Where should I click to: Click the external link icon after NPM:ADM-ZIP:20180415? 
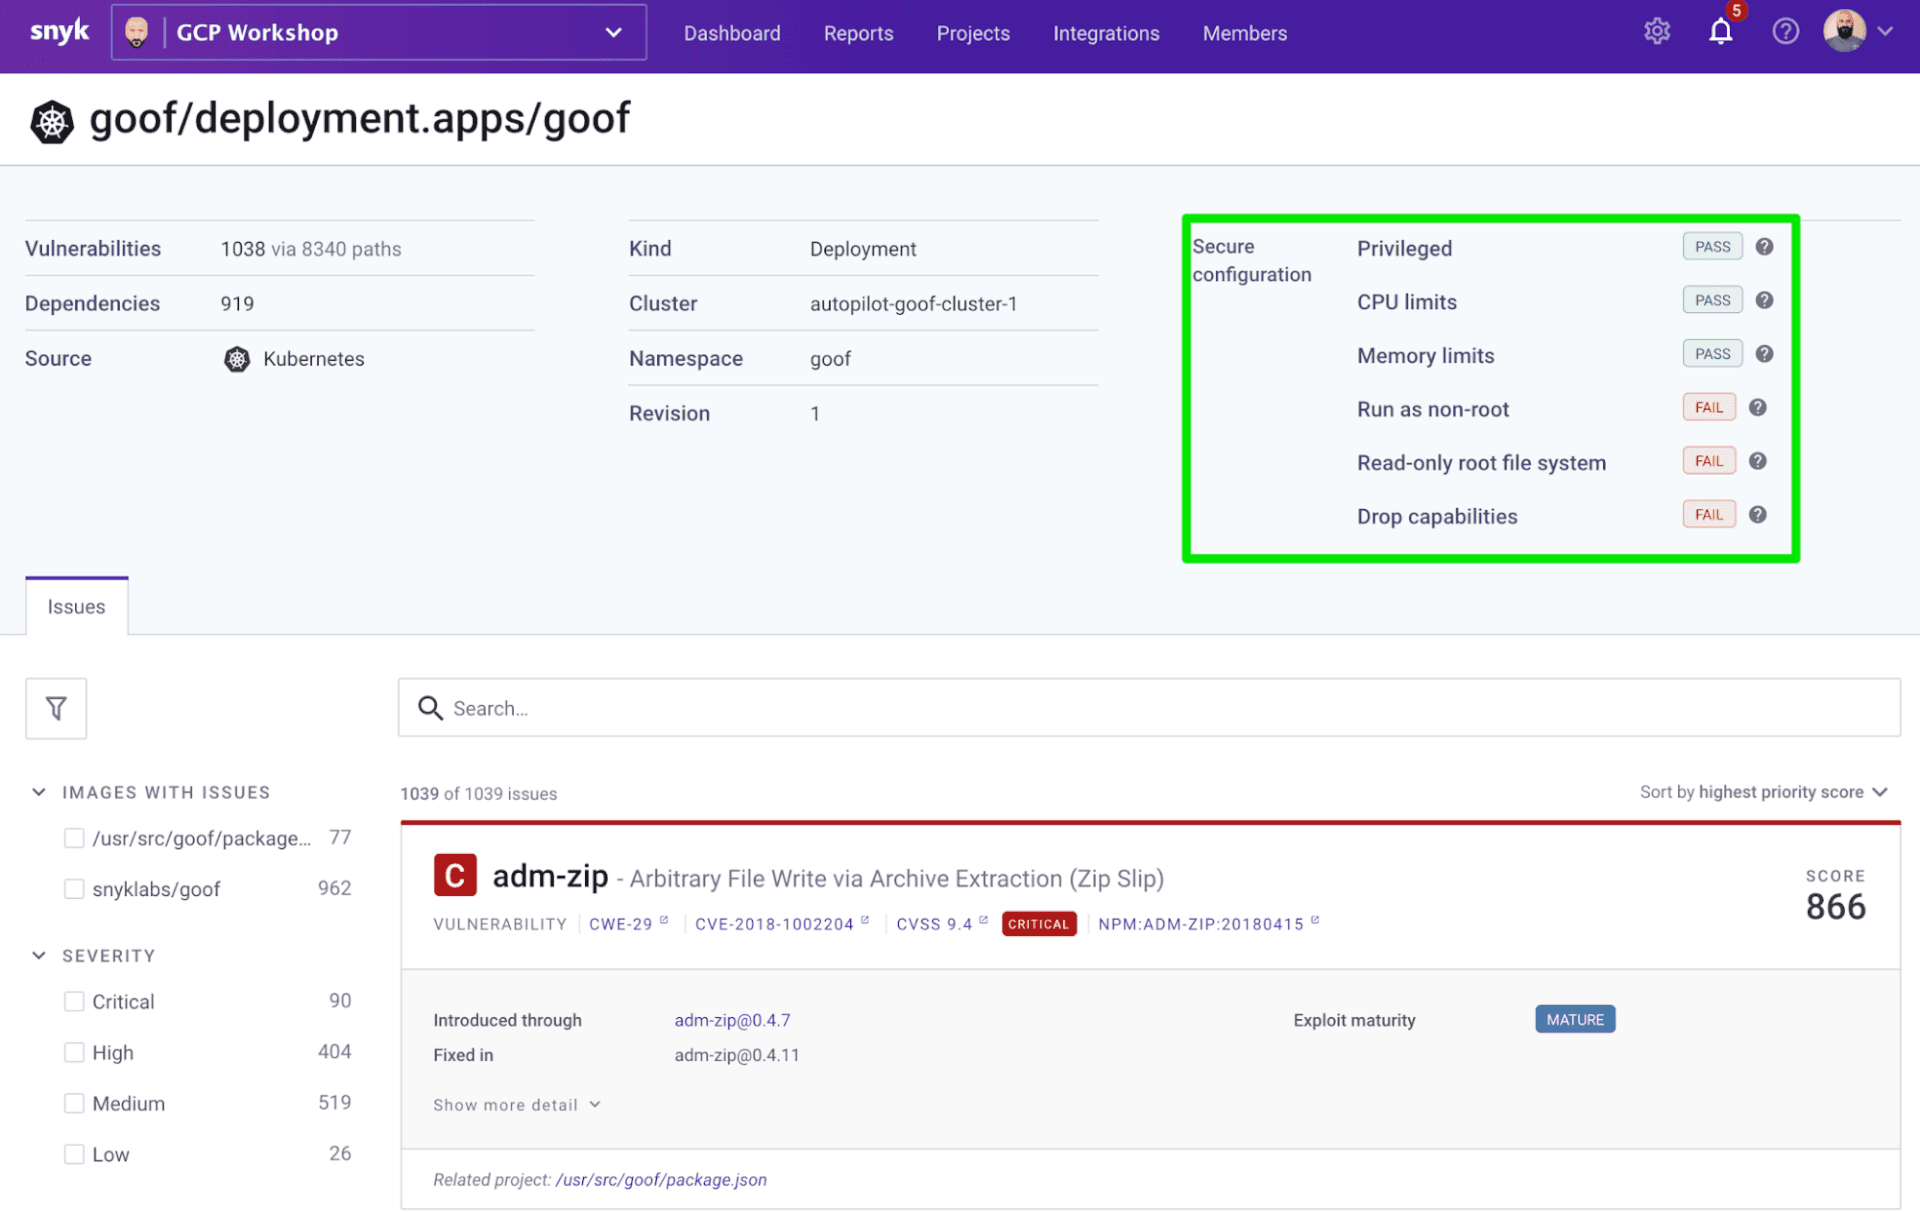click(1315, 920)
